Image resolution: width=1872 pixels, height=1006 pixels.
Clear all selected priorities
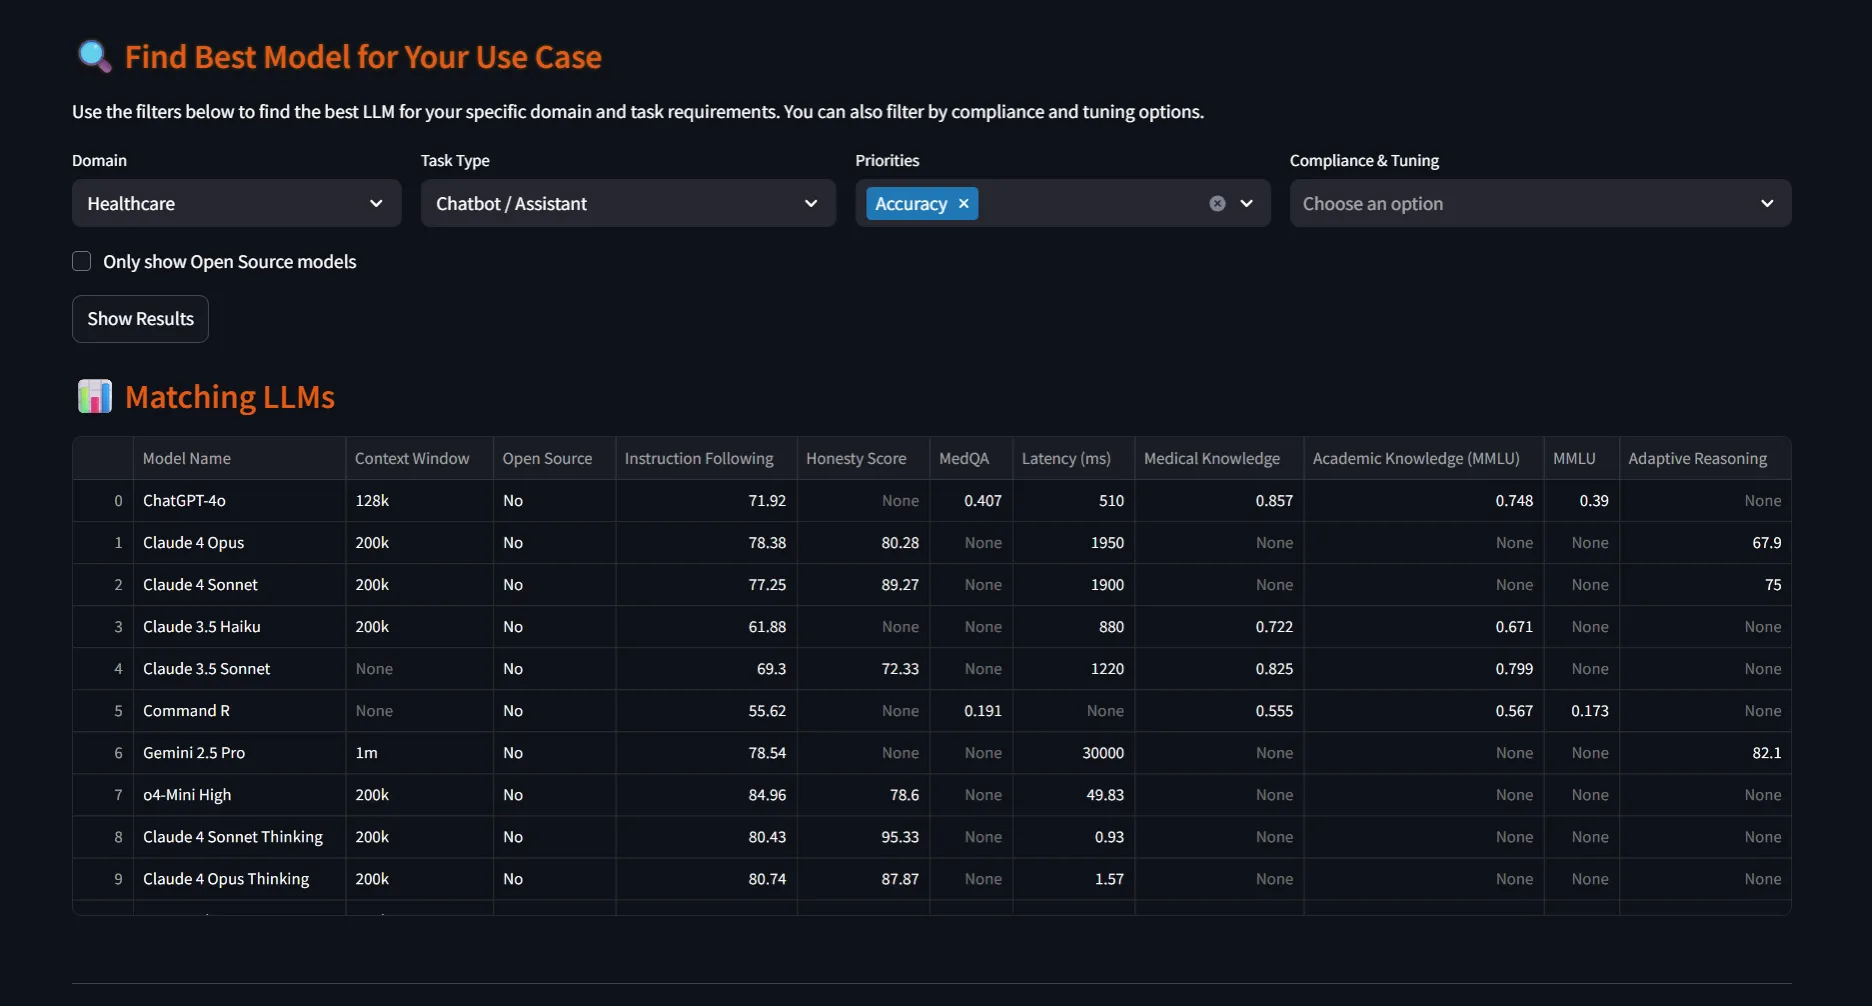[x=1217, y=204]
